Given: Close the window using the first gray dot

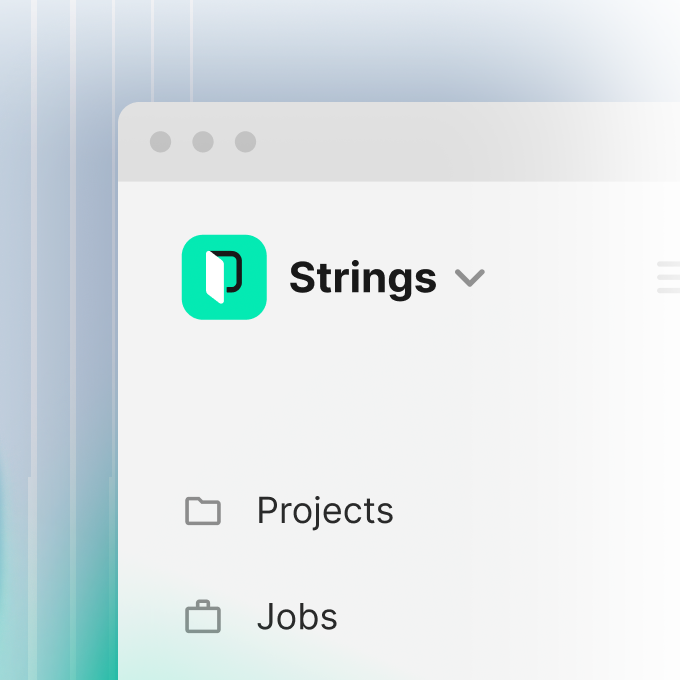Looking at the screenshot, I should click(160, 142).
